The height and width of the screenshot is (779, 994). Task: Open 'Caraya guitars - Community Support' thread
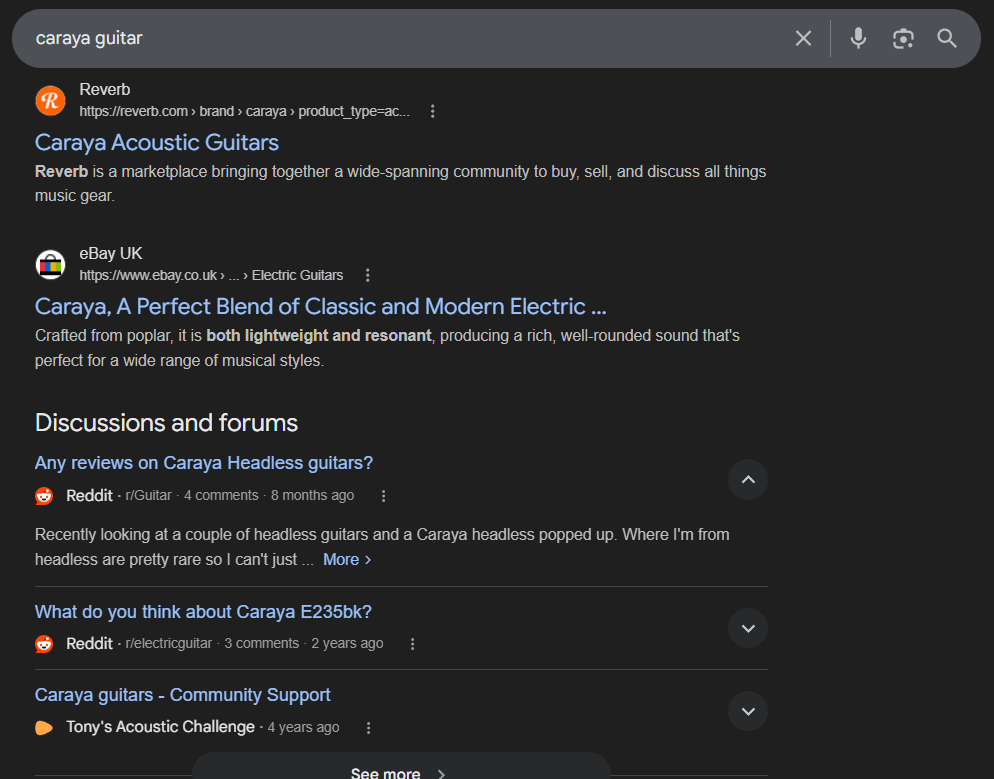[183, 695]
